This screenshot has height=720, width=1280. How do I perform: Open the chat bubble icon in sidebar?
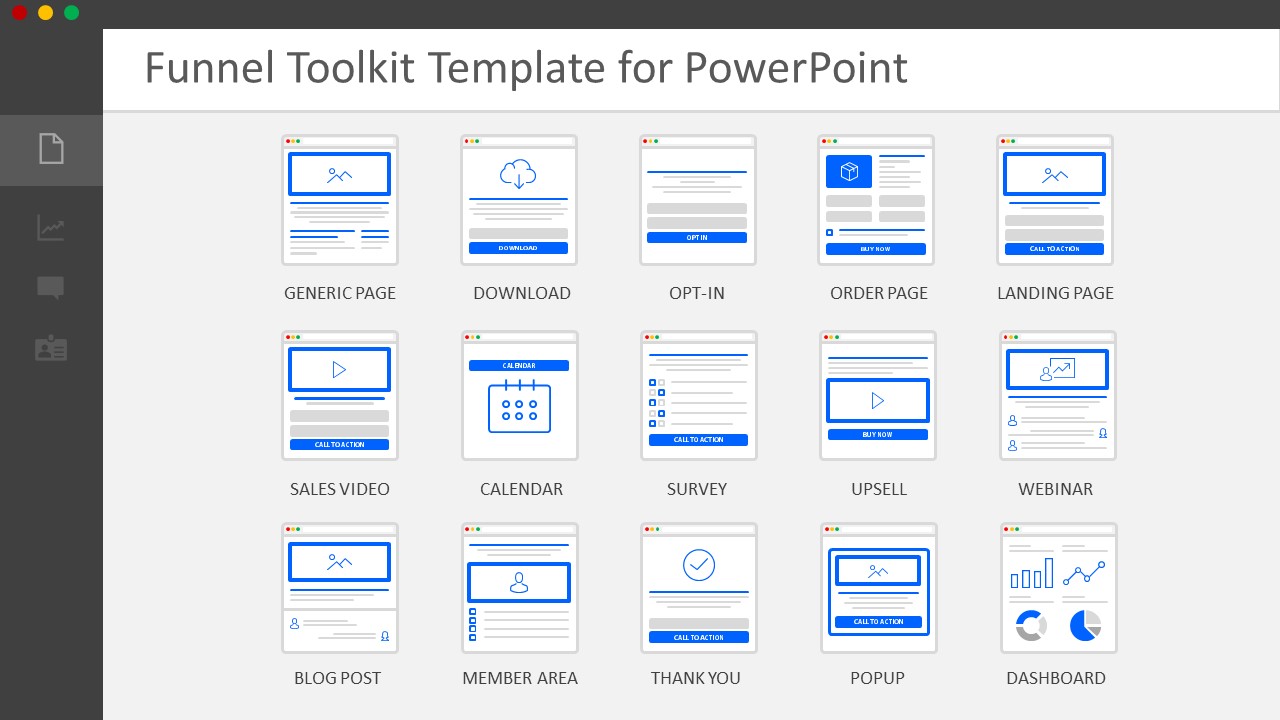click(x=51, y=288)
